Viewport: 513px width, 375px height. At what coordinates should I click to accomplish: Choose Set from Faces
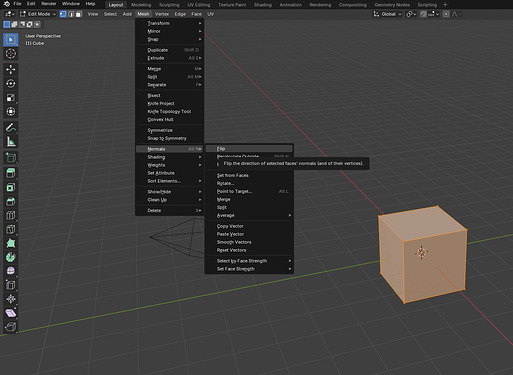click(x=249, y=175)
